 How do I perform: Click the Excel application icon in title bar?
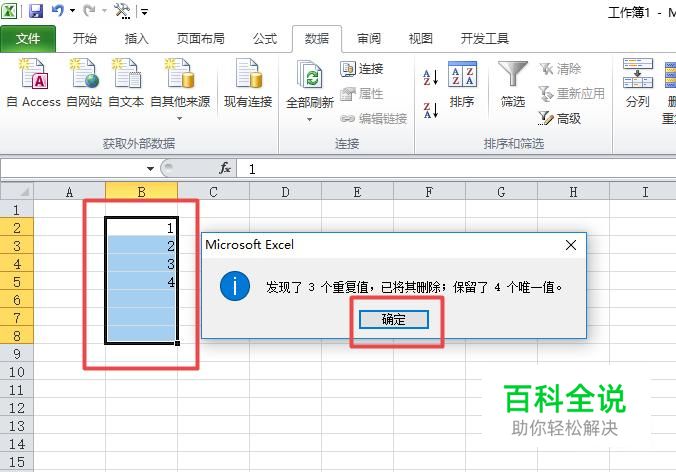9,11
